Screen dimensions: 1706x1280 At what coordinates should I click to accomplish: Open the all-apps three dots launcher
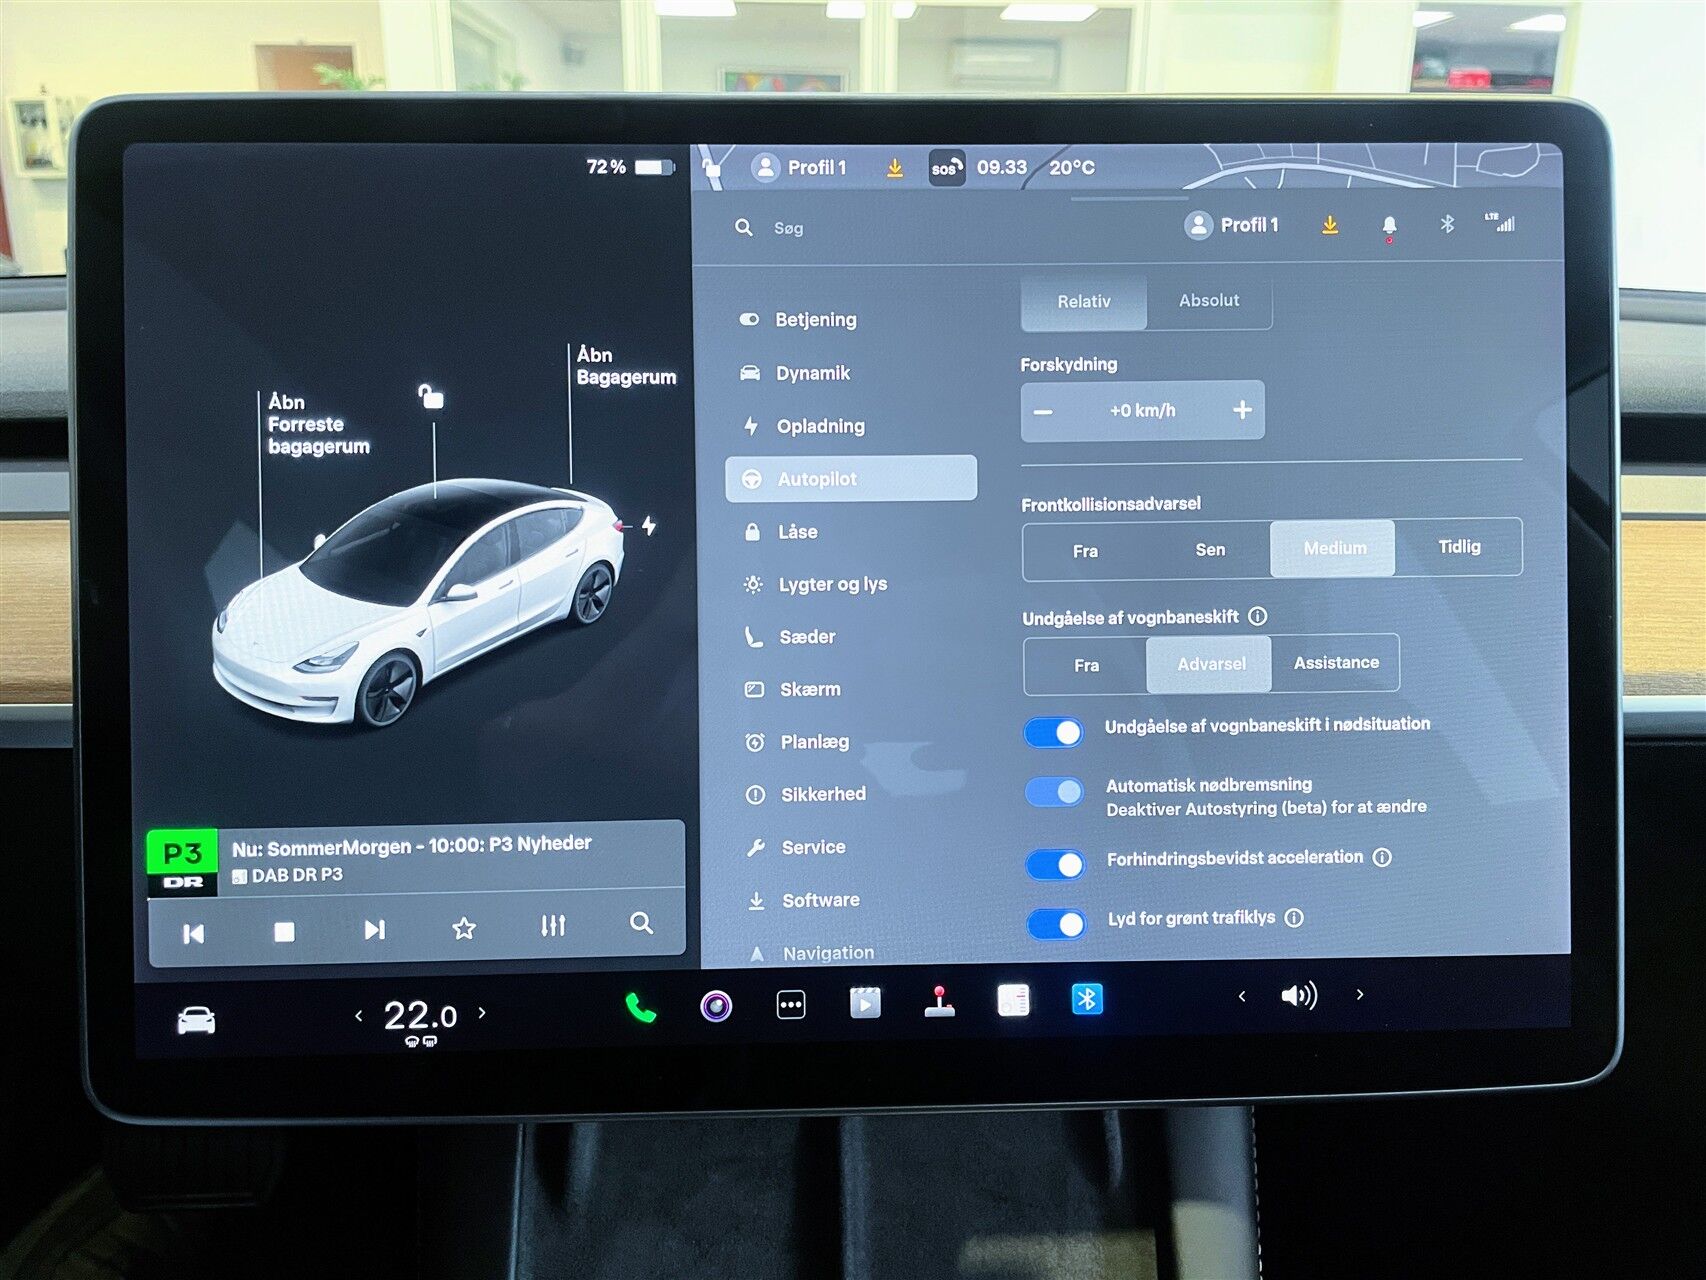click(x=791, y=1004)
